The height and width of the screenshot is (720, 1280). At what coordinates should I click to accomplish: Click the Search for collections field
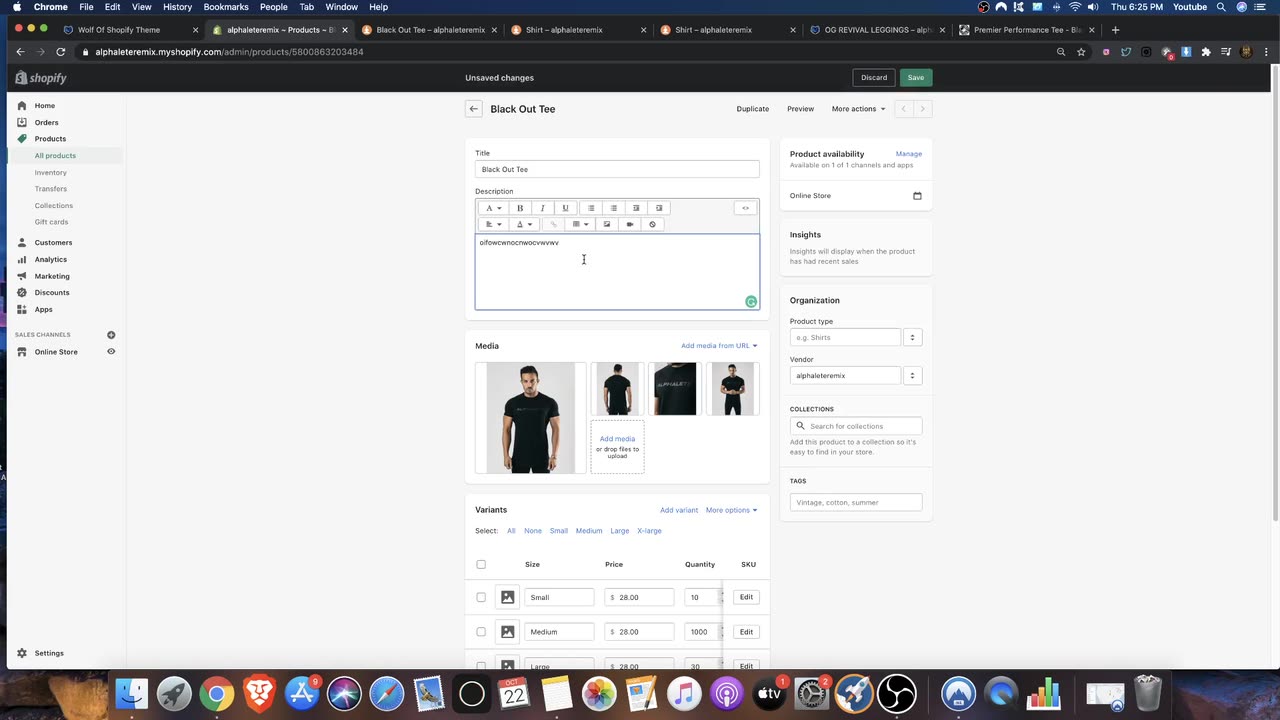click(x=856, y=426)
